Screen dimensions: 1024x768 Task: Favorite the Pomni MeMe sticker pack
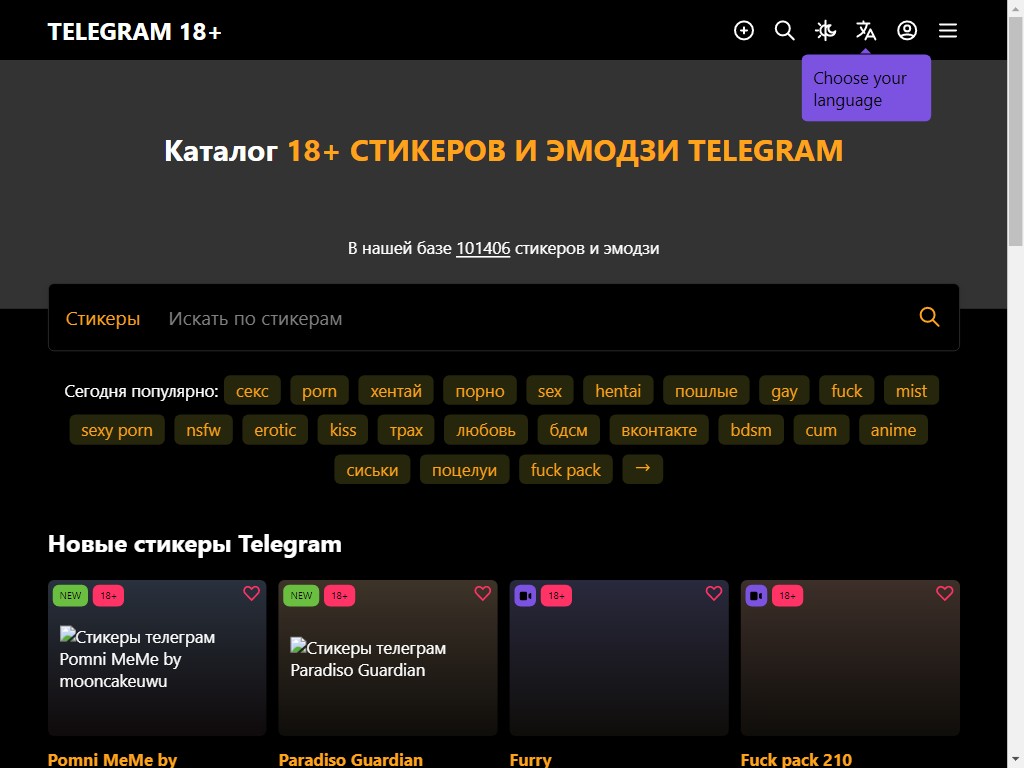[x=251, y=593]
